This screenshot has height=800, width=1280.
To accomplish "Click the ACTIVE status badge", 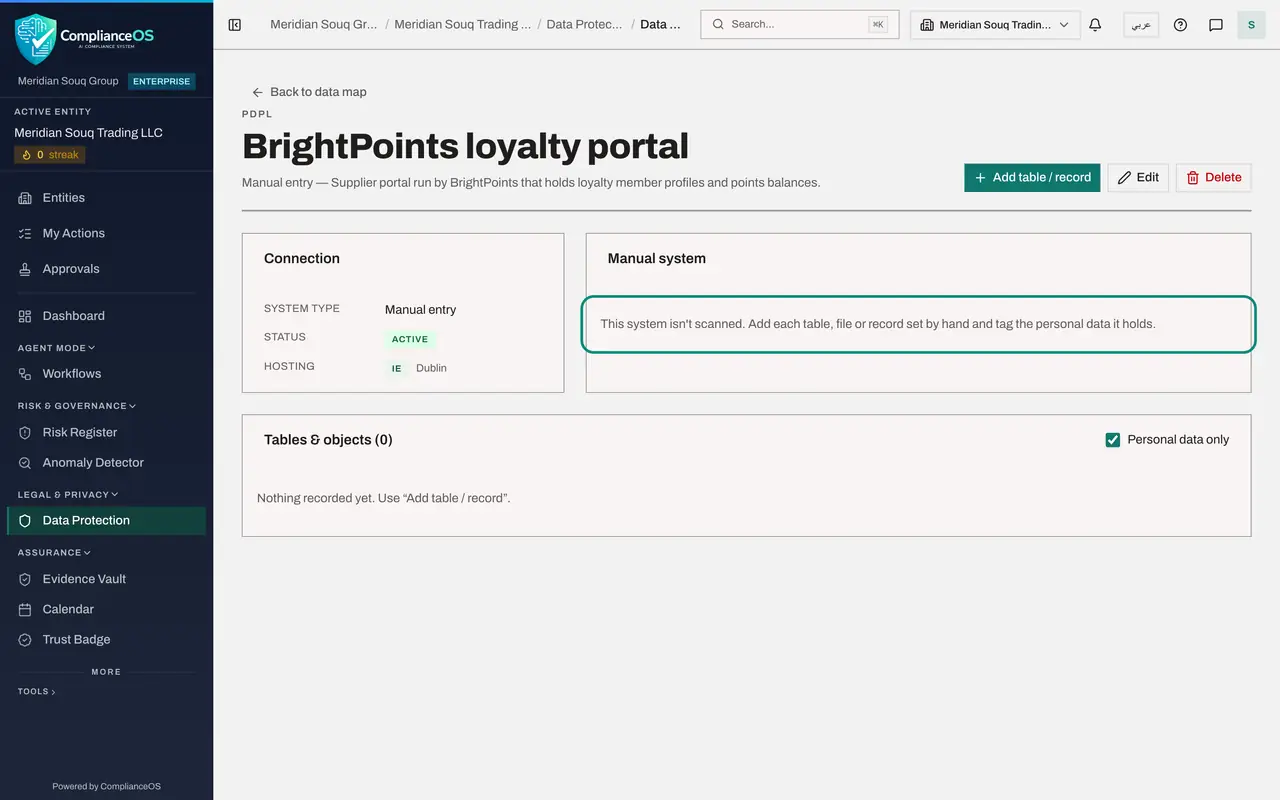I will pos(410,339).
